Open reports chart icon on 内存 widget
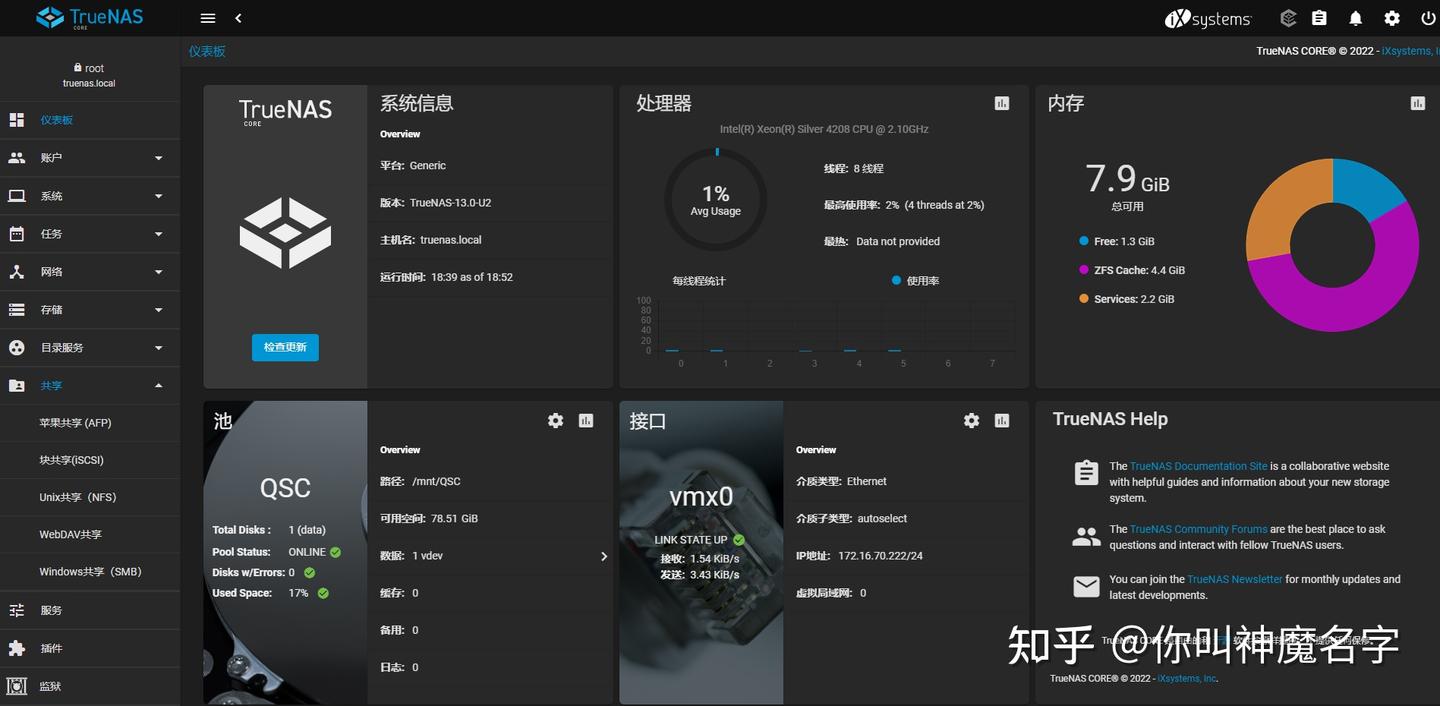This screenshot has width=1440, height=706. 1417,102
